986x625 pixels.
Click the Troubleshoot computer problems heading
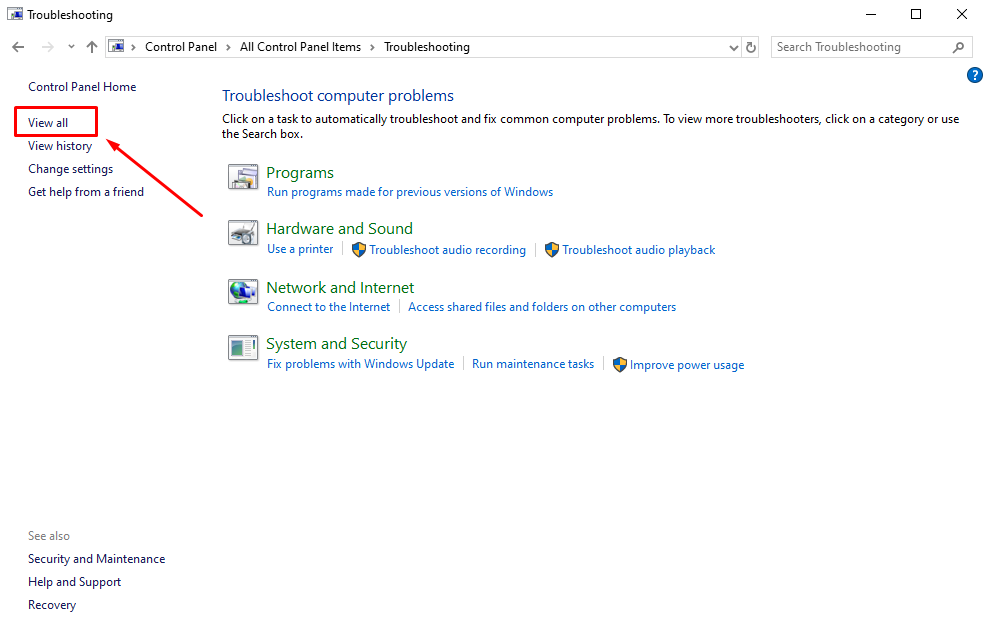click(x=338, y=96)
